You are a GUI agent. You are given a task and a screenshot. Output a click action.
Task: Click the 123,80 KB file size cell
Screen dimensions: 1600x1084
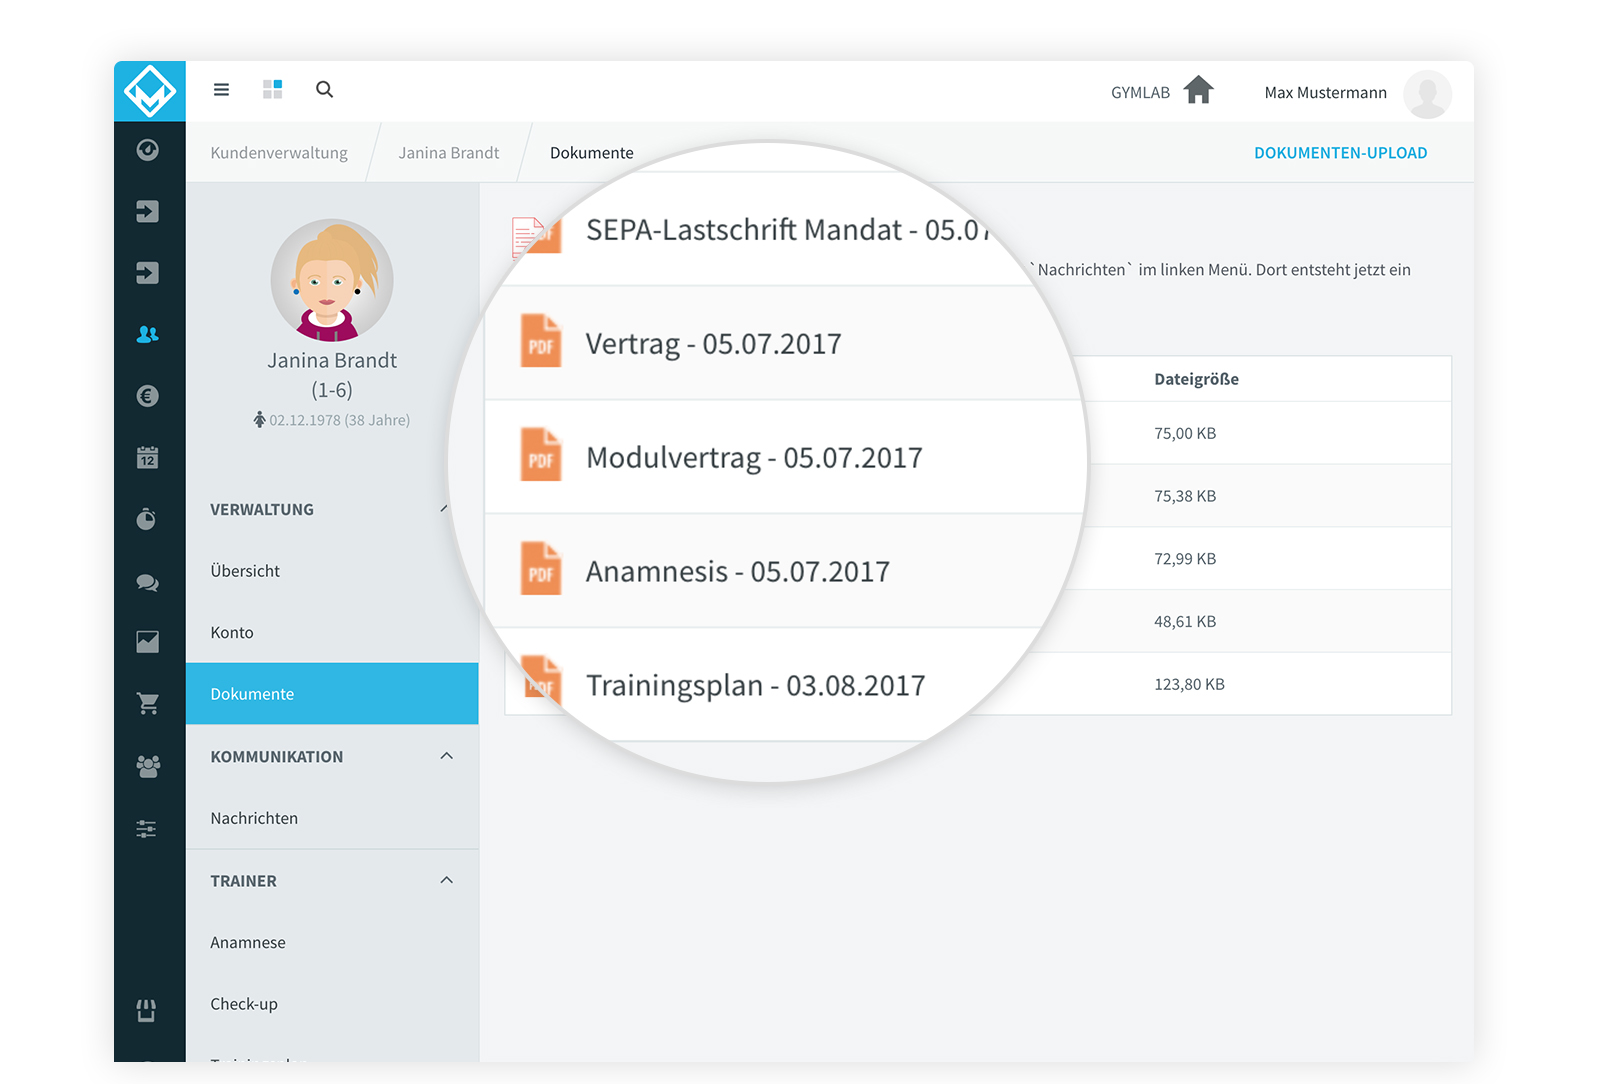click(x=1189, y=684)
